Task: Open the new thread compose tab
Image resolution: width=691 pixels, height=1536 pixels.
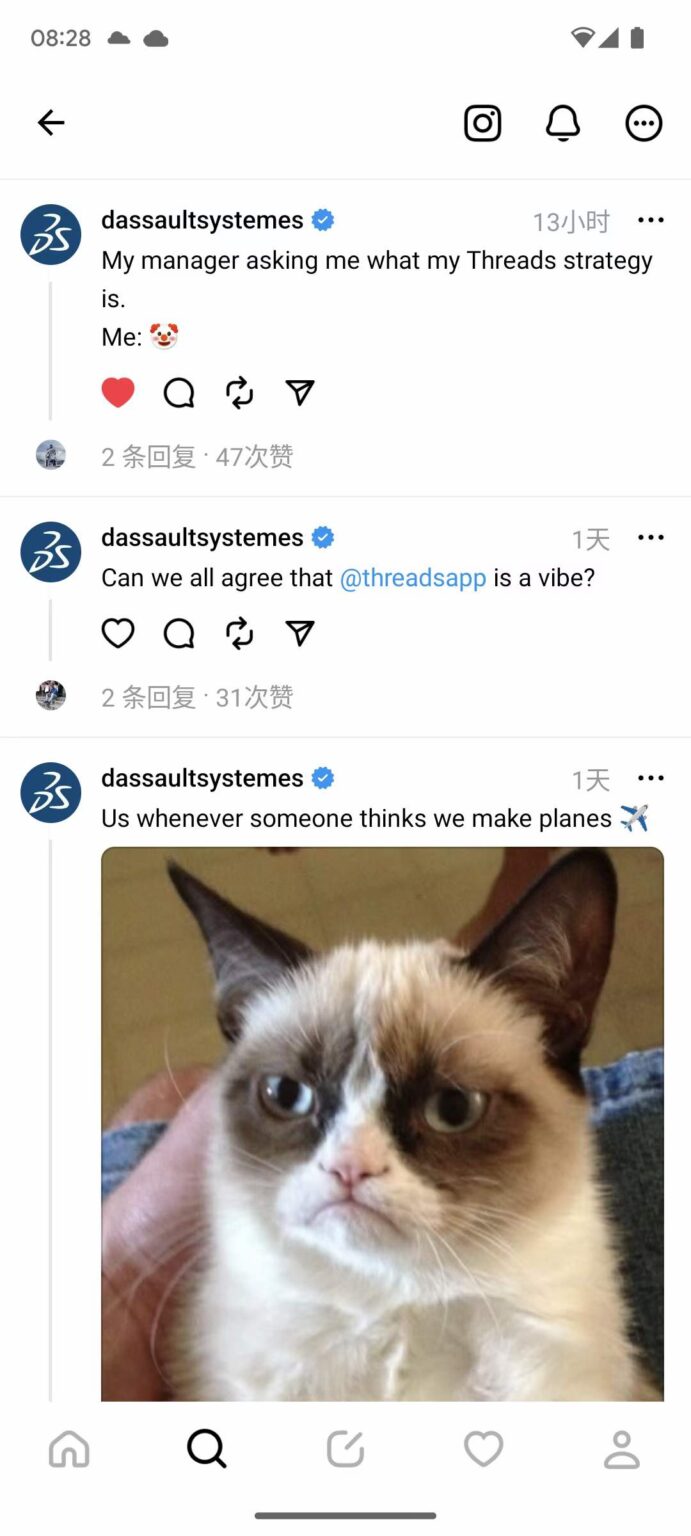Action: pyautogui.click(x=345, y=1449)
